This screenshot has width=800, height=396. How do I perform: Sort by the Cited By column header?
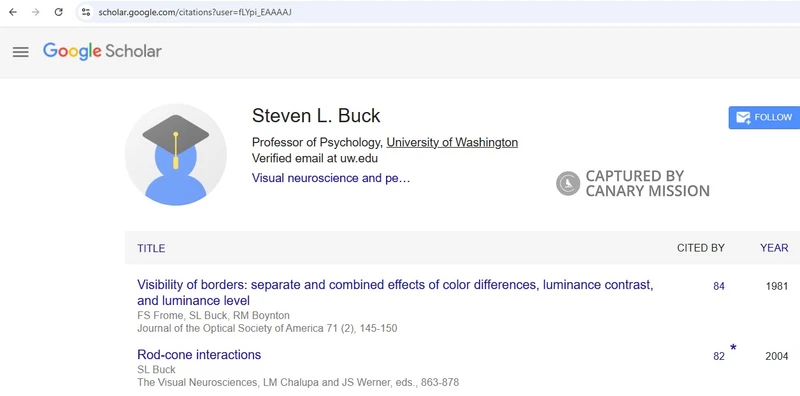(x=701, y=248)
